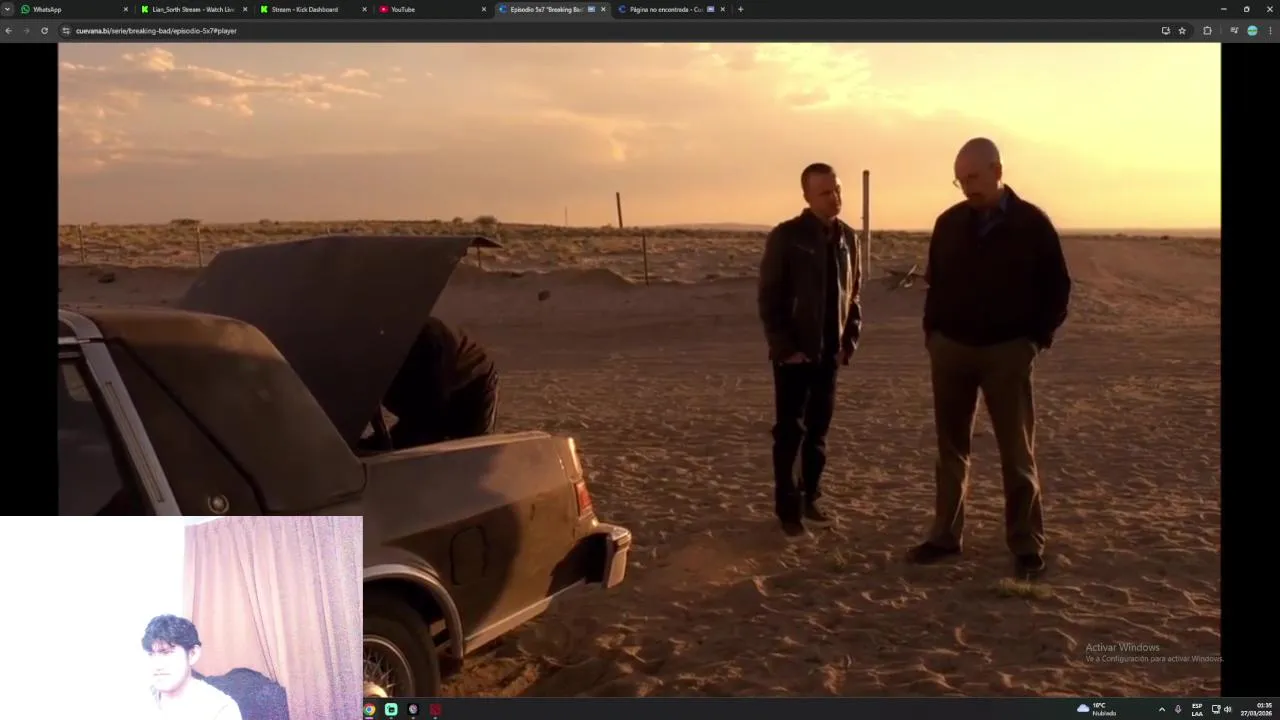Close the WhatsApp tab

125,9
